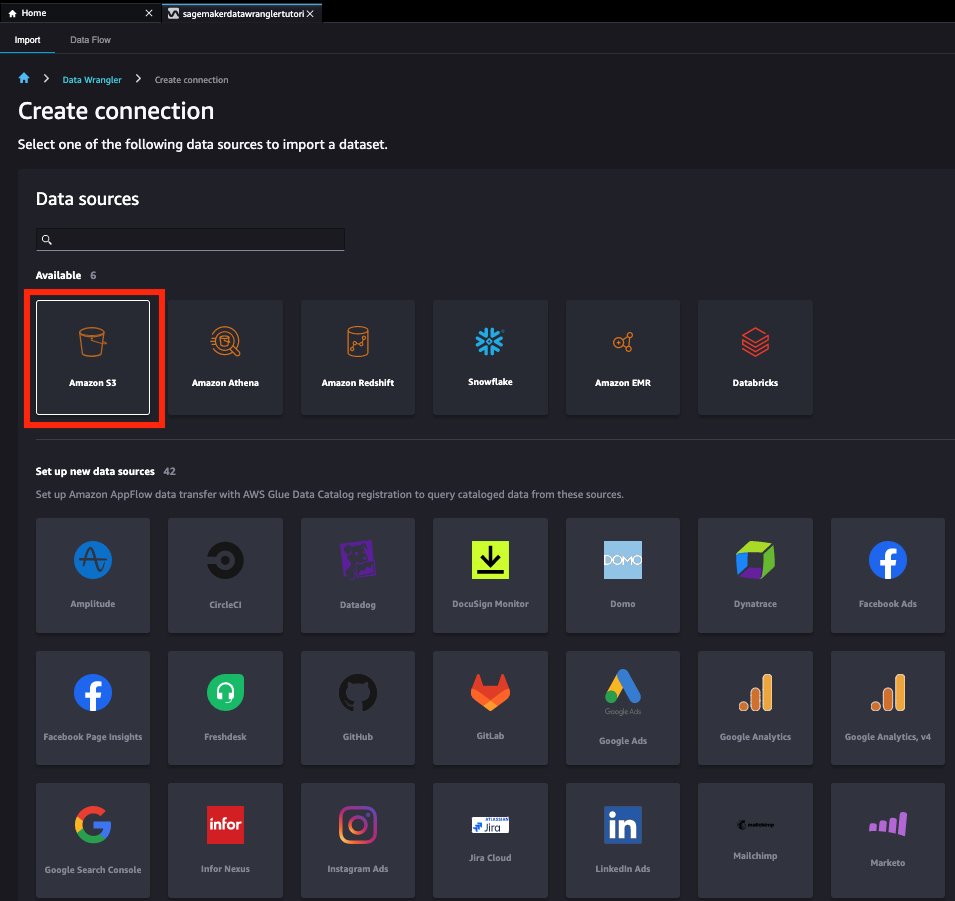This screenshot has width=955, height=901.
Task: Choose Amazon Athena data source
Action: (x=225, y=357)
